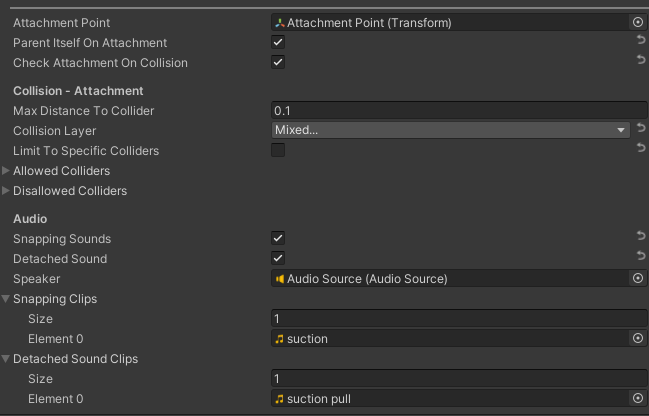The width and height of the screenshot is (649, 416).
Task: Revert Detached Sound override
Action: [x=640, y=258]
